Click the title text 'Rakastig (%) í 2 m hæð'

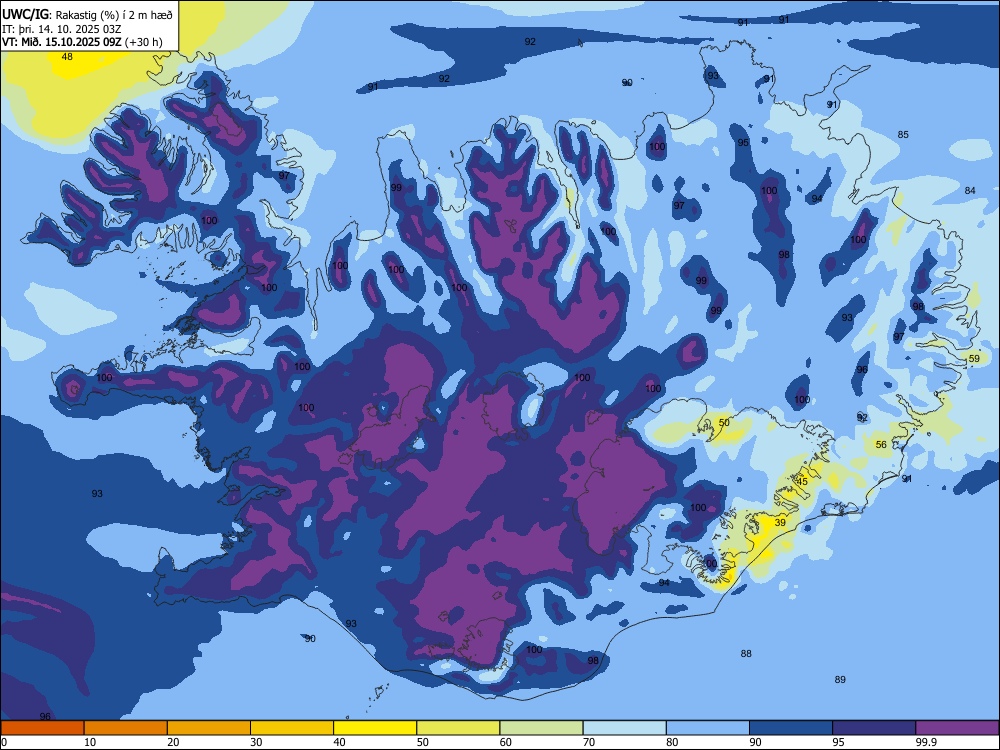(114, 15)
